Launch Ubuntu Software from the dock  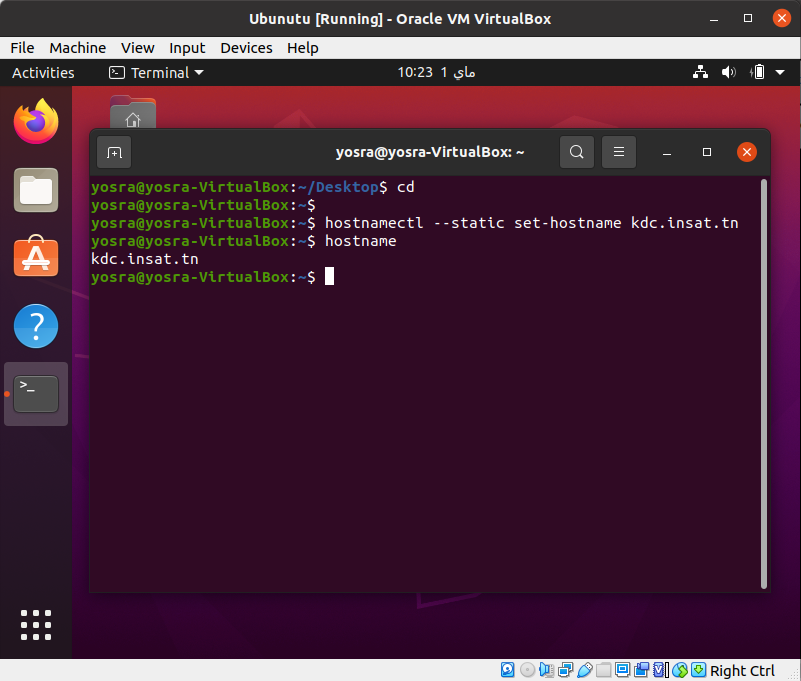pos(36,257)
